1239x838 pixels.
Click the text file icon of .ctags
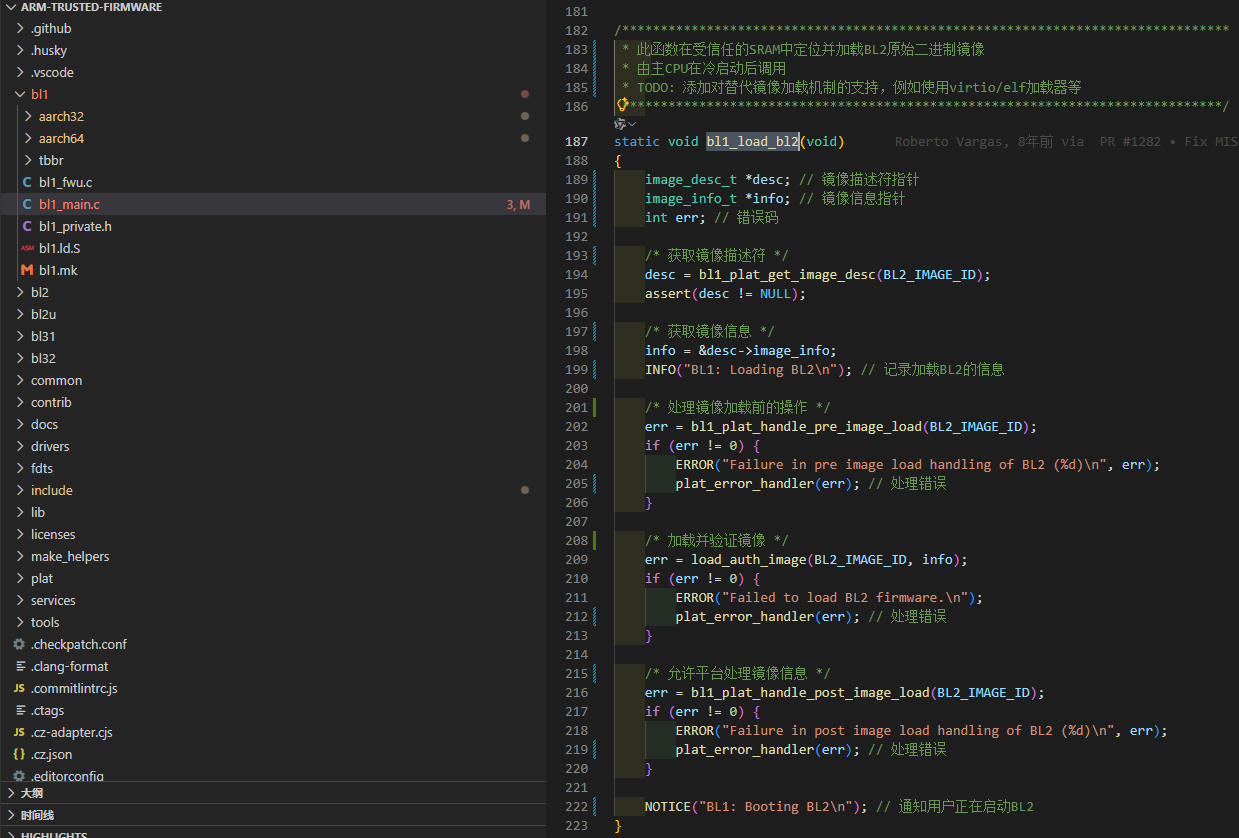(19, 710)
